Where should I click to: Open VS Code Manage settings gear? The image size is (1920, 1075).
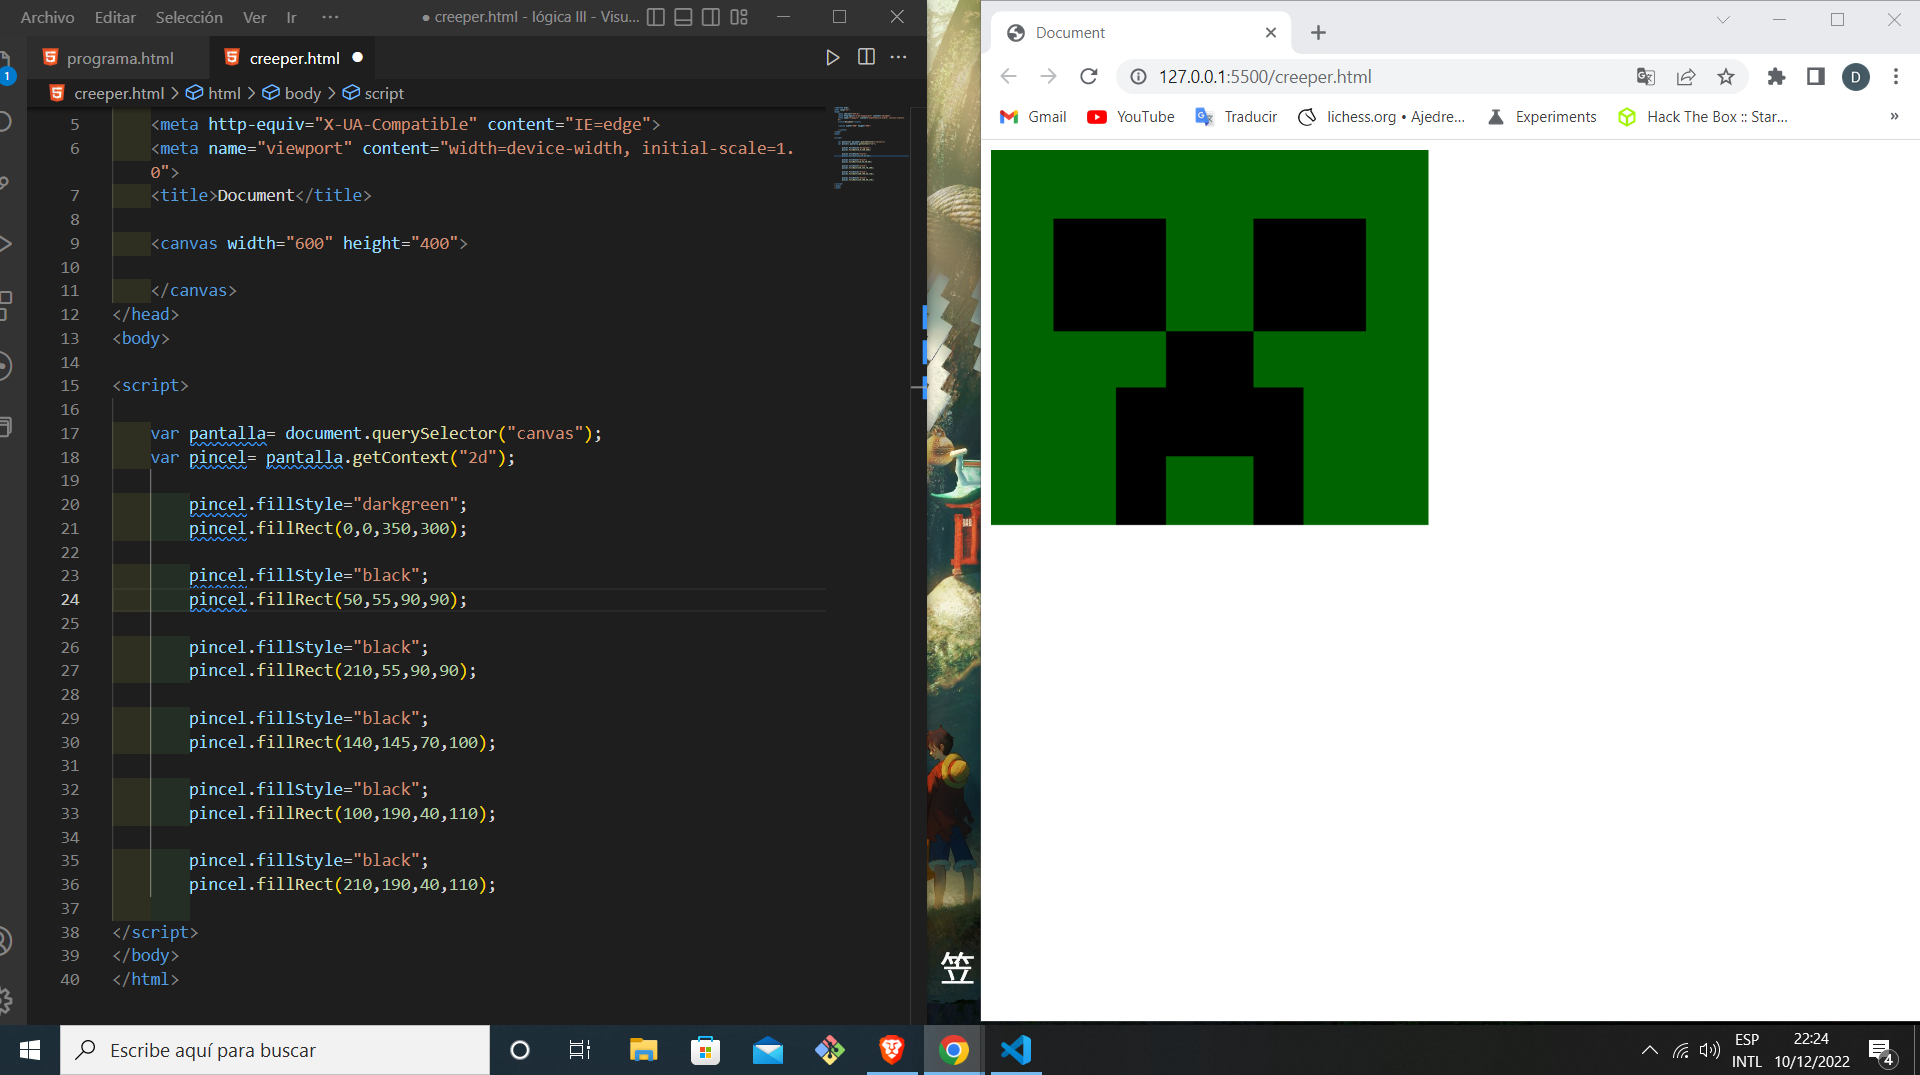pos(6,1000)
